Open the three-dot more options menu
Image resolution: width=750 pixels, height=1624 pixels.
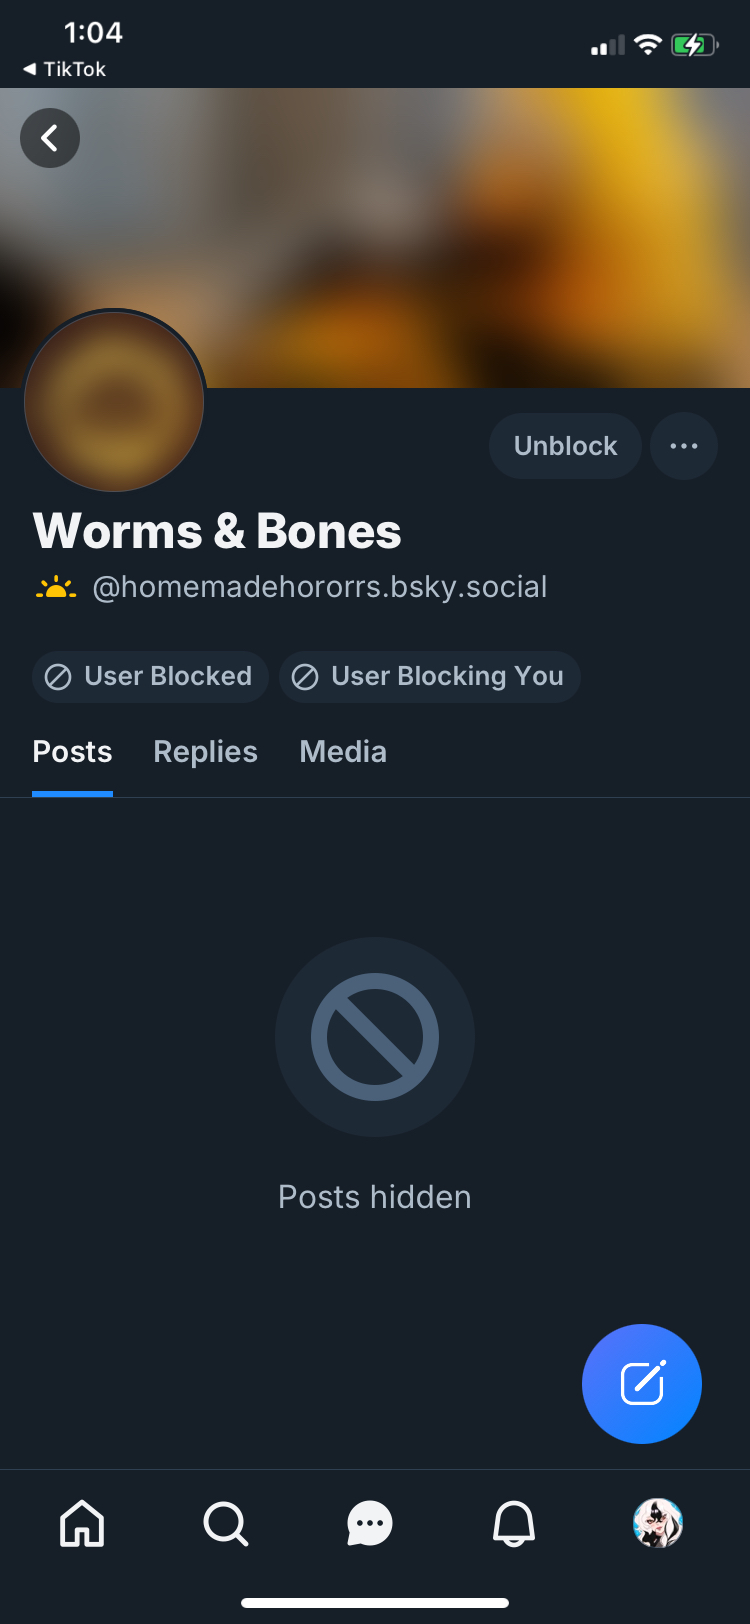click(x=684, y=446)
